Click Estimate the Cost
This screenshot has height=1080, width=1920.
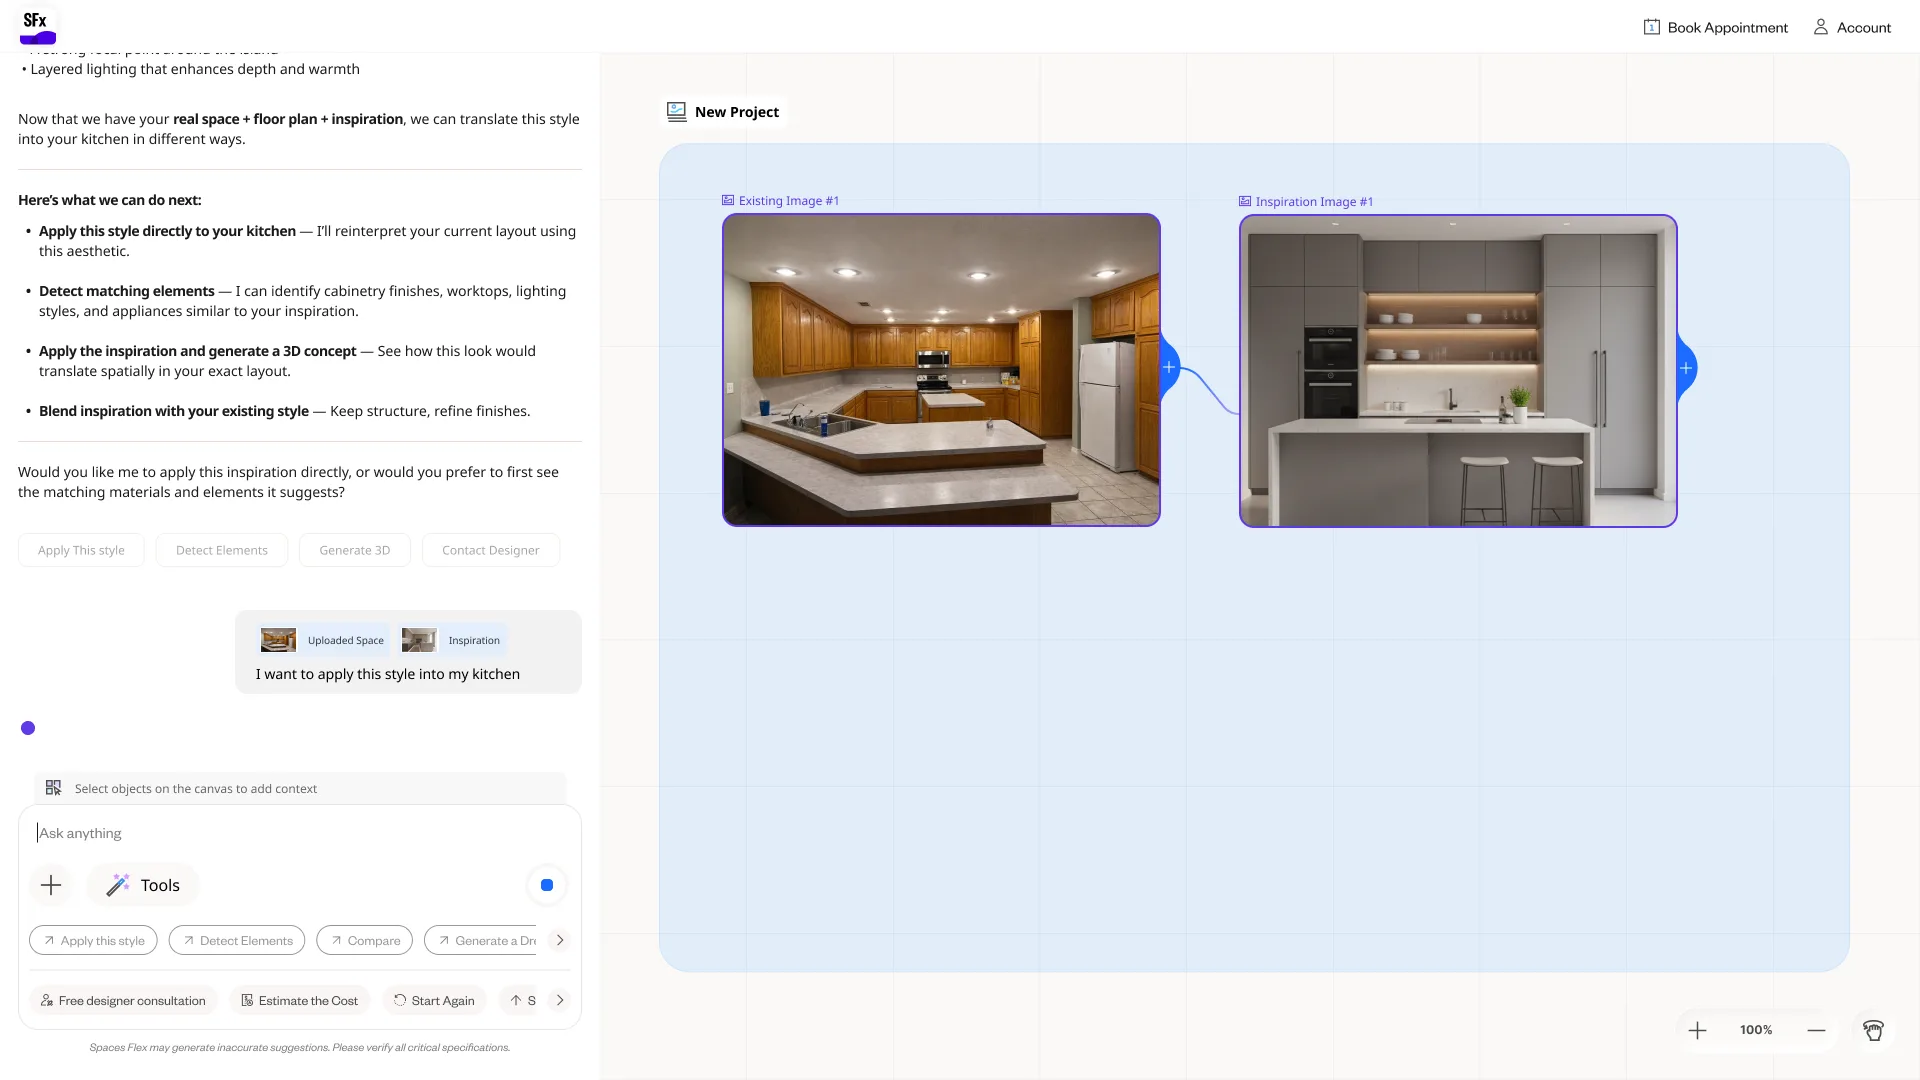300,1001
